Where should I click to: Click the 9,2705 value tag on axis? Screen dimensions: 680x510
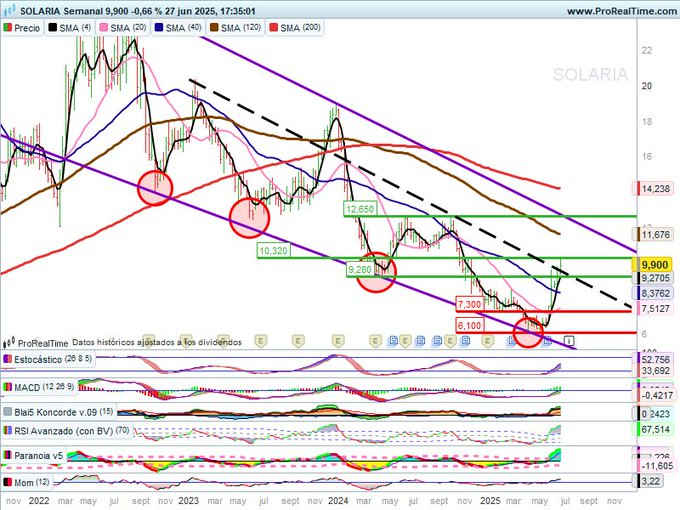(654, 278)
